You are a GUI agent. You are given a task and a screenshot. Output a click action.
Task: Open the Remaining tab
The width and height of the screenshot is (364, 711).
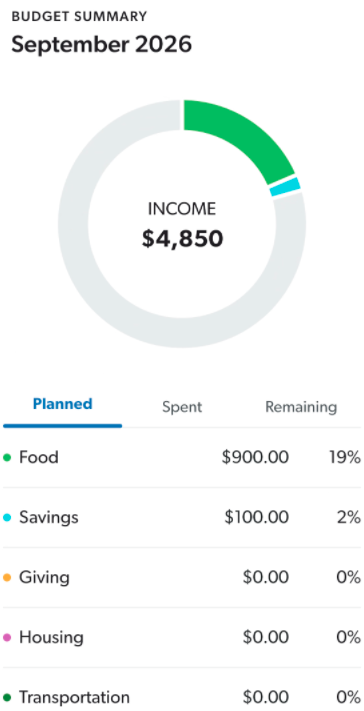pyautogui.click(x=301, y=407)
